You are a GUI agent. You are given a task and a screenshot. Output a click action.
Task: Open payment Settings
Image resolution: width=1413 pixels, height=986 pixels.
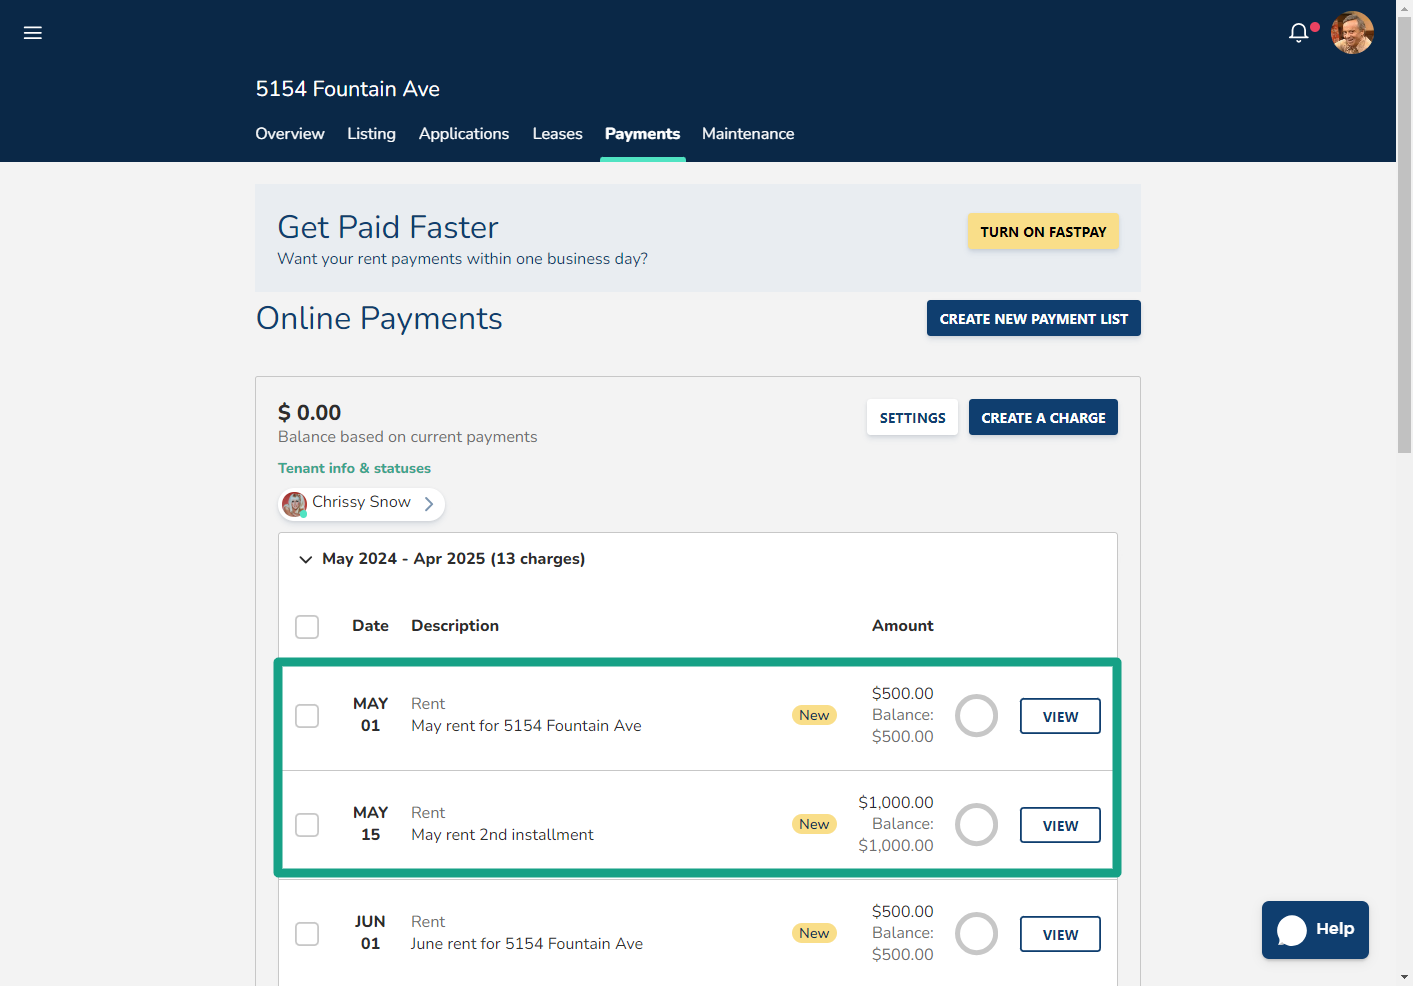[912, 418]
